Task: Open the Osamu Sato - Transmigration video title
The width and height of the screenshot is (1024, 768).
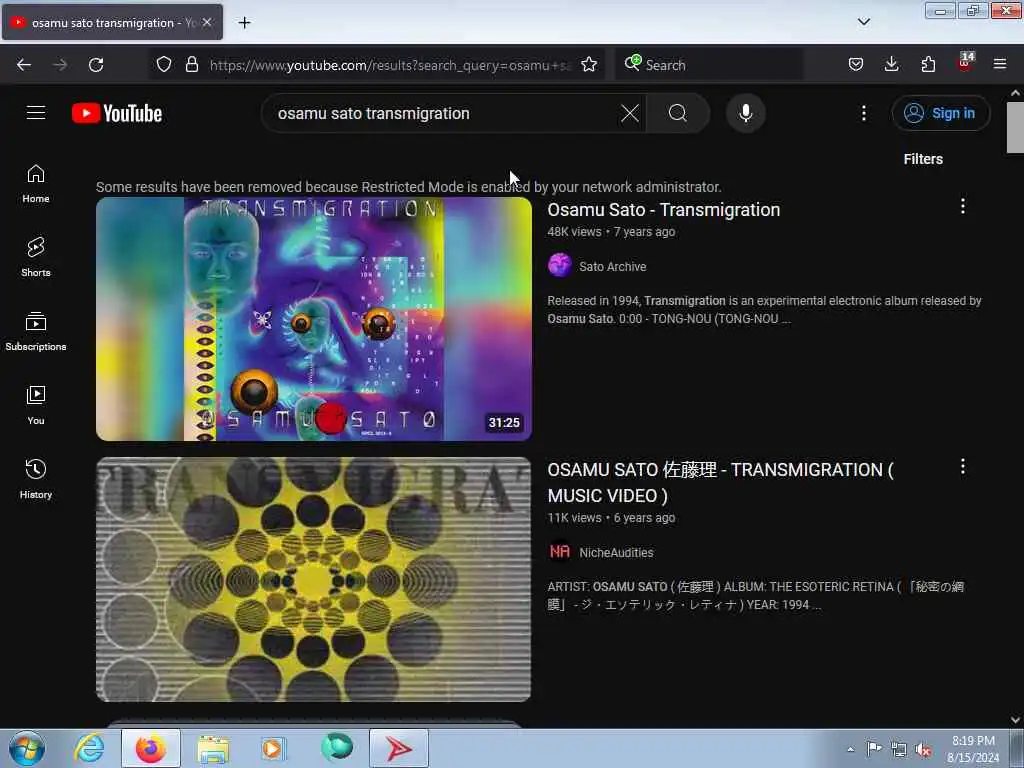Action: tap(664, 210)
